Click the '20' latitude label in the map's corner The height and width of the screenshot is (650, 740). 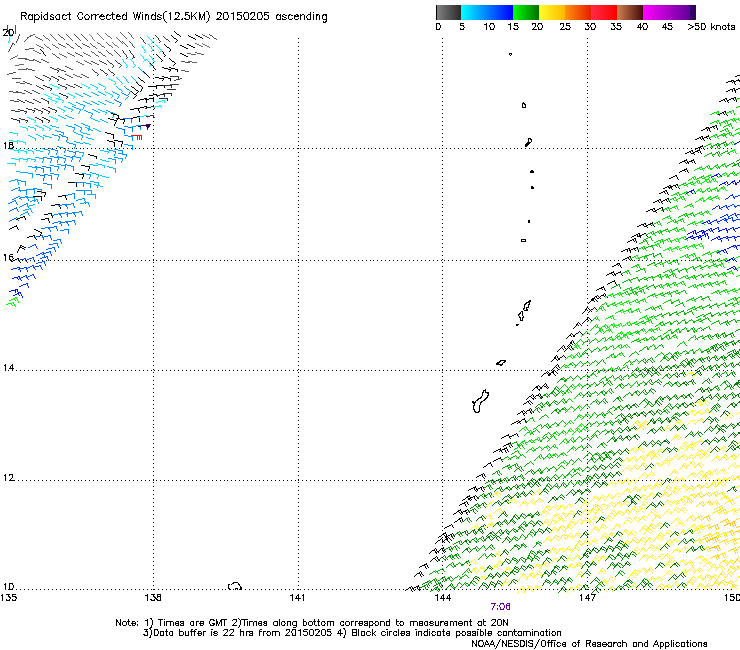8,33
